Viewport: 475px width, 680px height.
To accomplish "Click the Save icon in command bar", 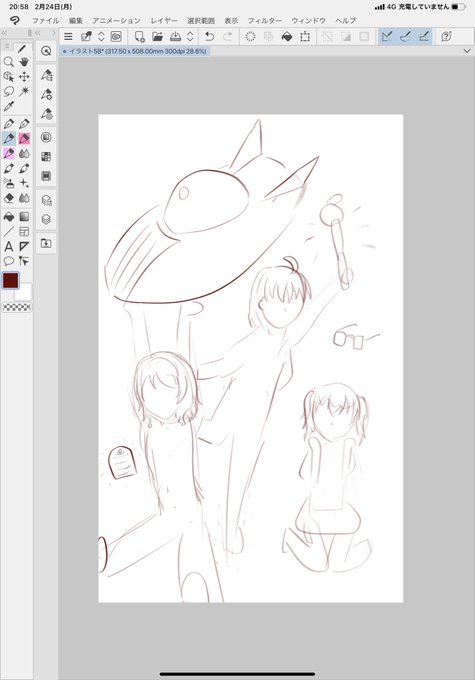I will click(x=175, y=36).
